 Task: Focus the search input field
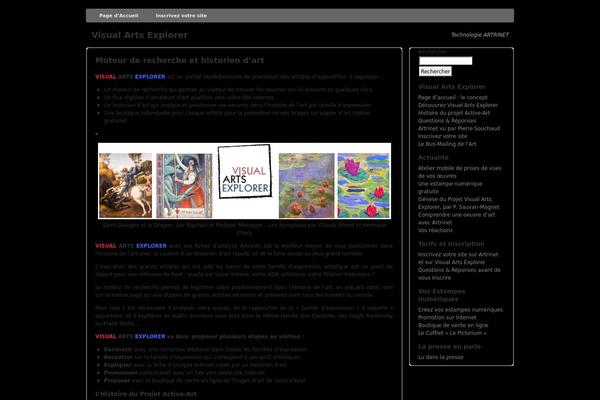[445, 60]
